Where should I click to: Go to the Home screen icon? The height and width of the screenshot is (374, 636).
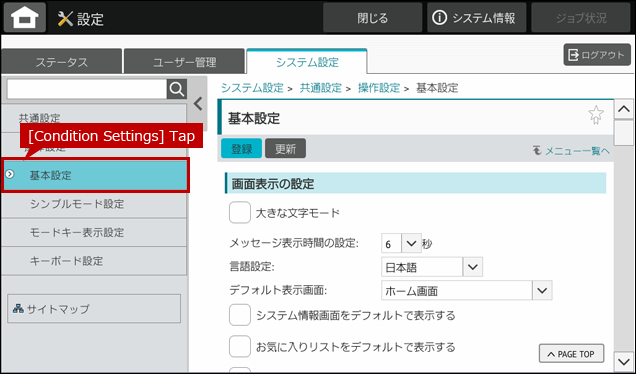click(x=25, y=17)
